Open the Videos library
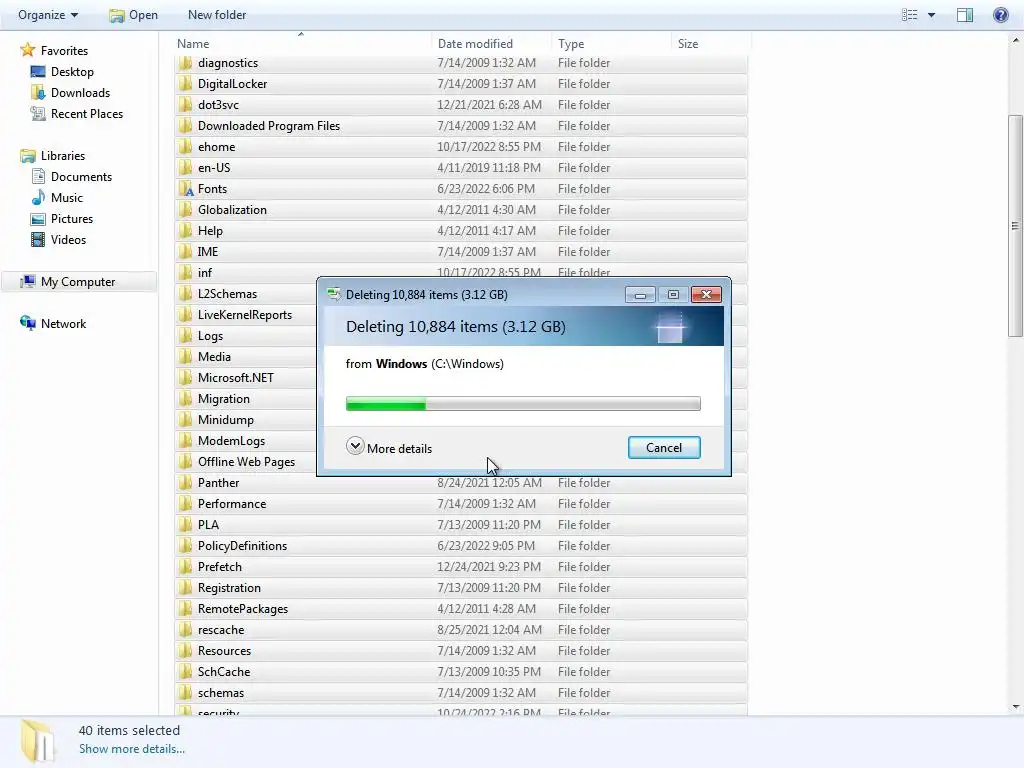The image size is (1024, 768). pyautogui.click(x=68, y=240)
